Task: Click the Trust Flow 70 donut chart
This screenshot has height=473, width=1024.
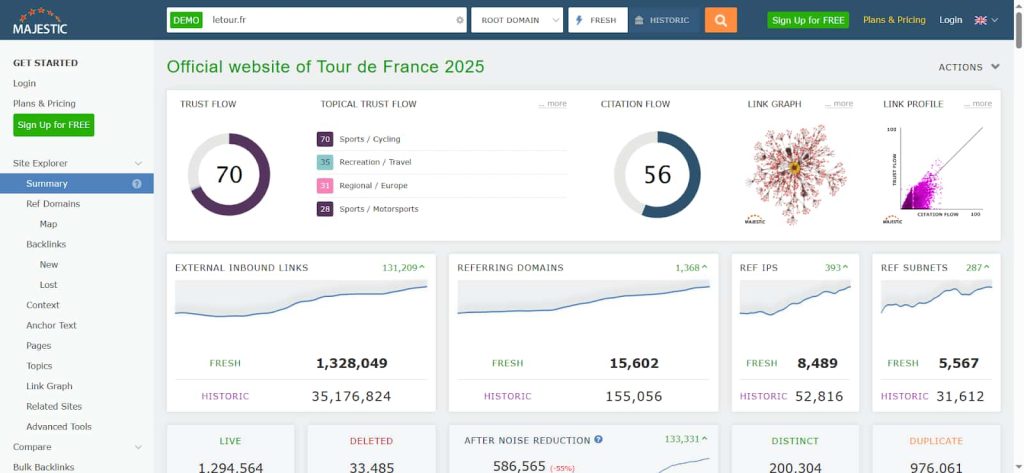Action: (229, 174)
